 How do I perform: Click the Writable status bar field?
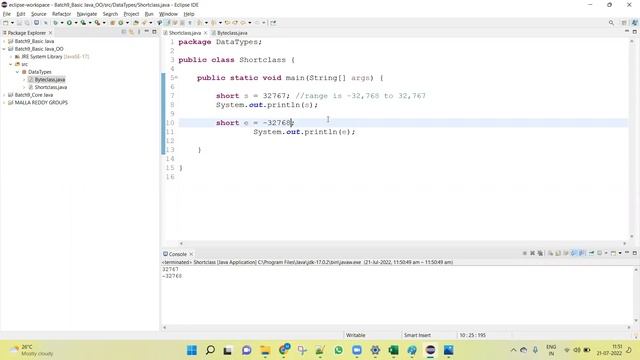356,335
